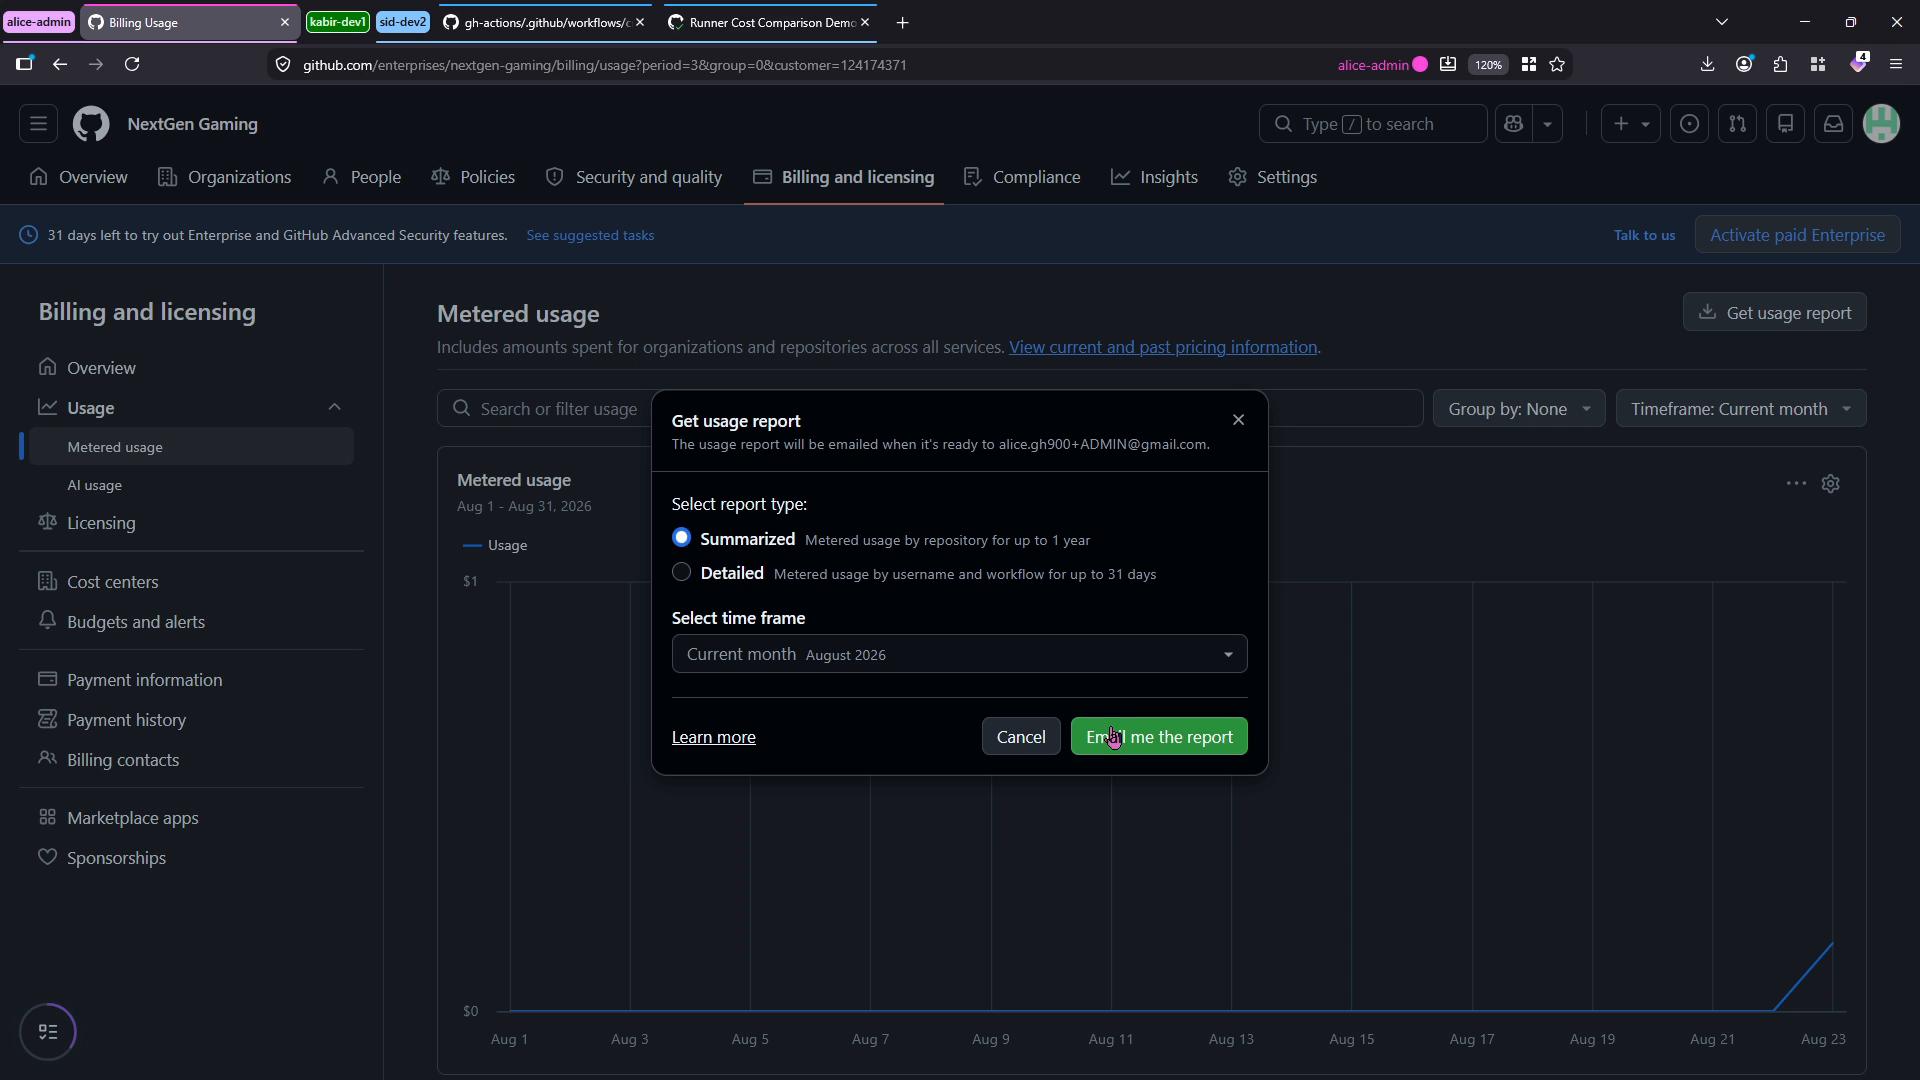The width and height of the screenshot is (1920, 1080).
Task: Open the notifications inbox icon
Action: click(x=1833, y=124)
